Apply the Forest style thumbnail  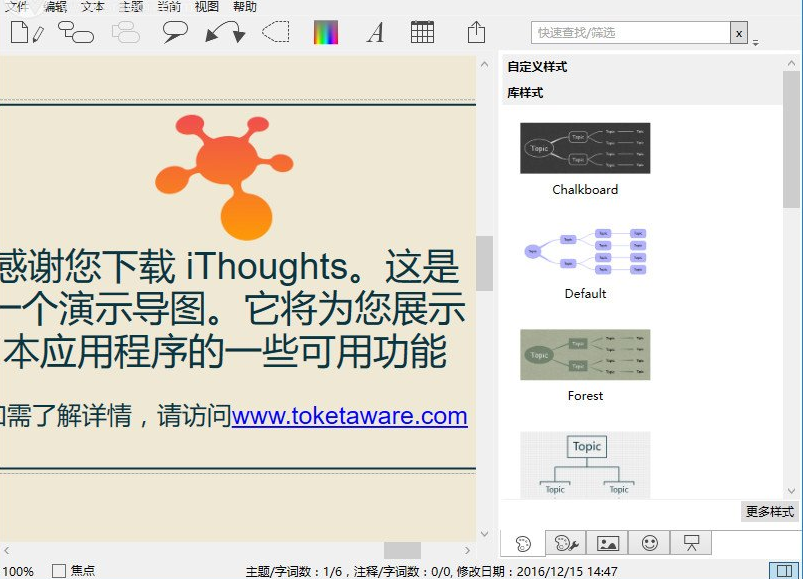[585, 355]
